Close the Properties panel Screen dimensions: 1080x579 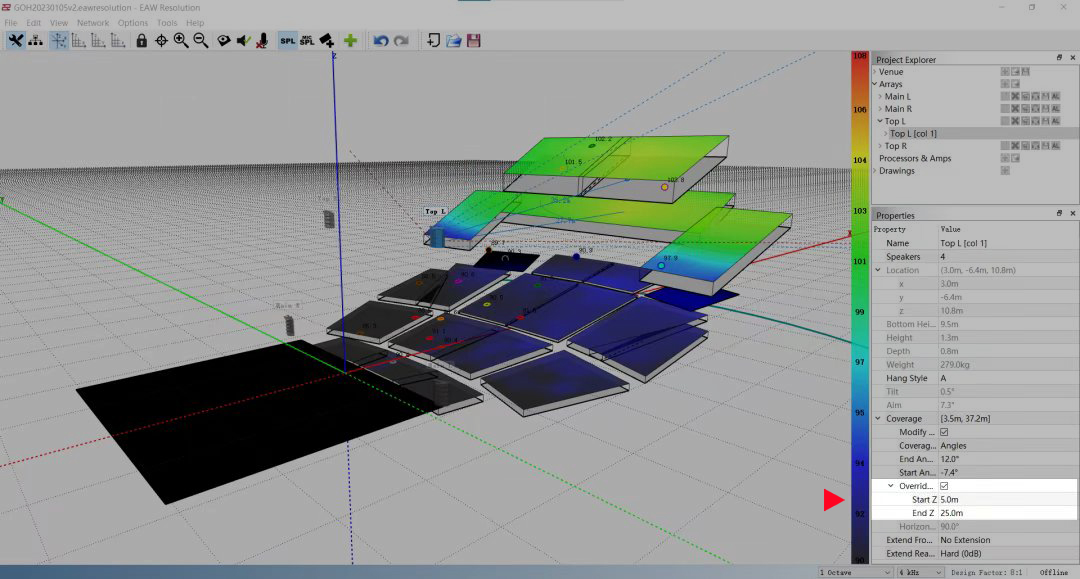point(1072,213)
